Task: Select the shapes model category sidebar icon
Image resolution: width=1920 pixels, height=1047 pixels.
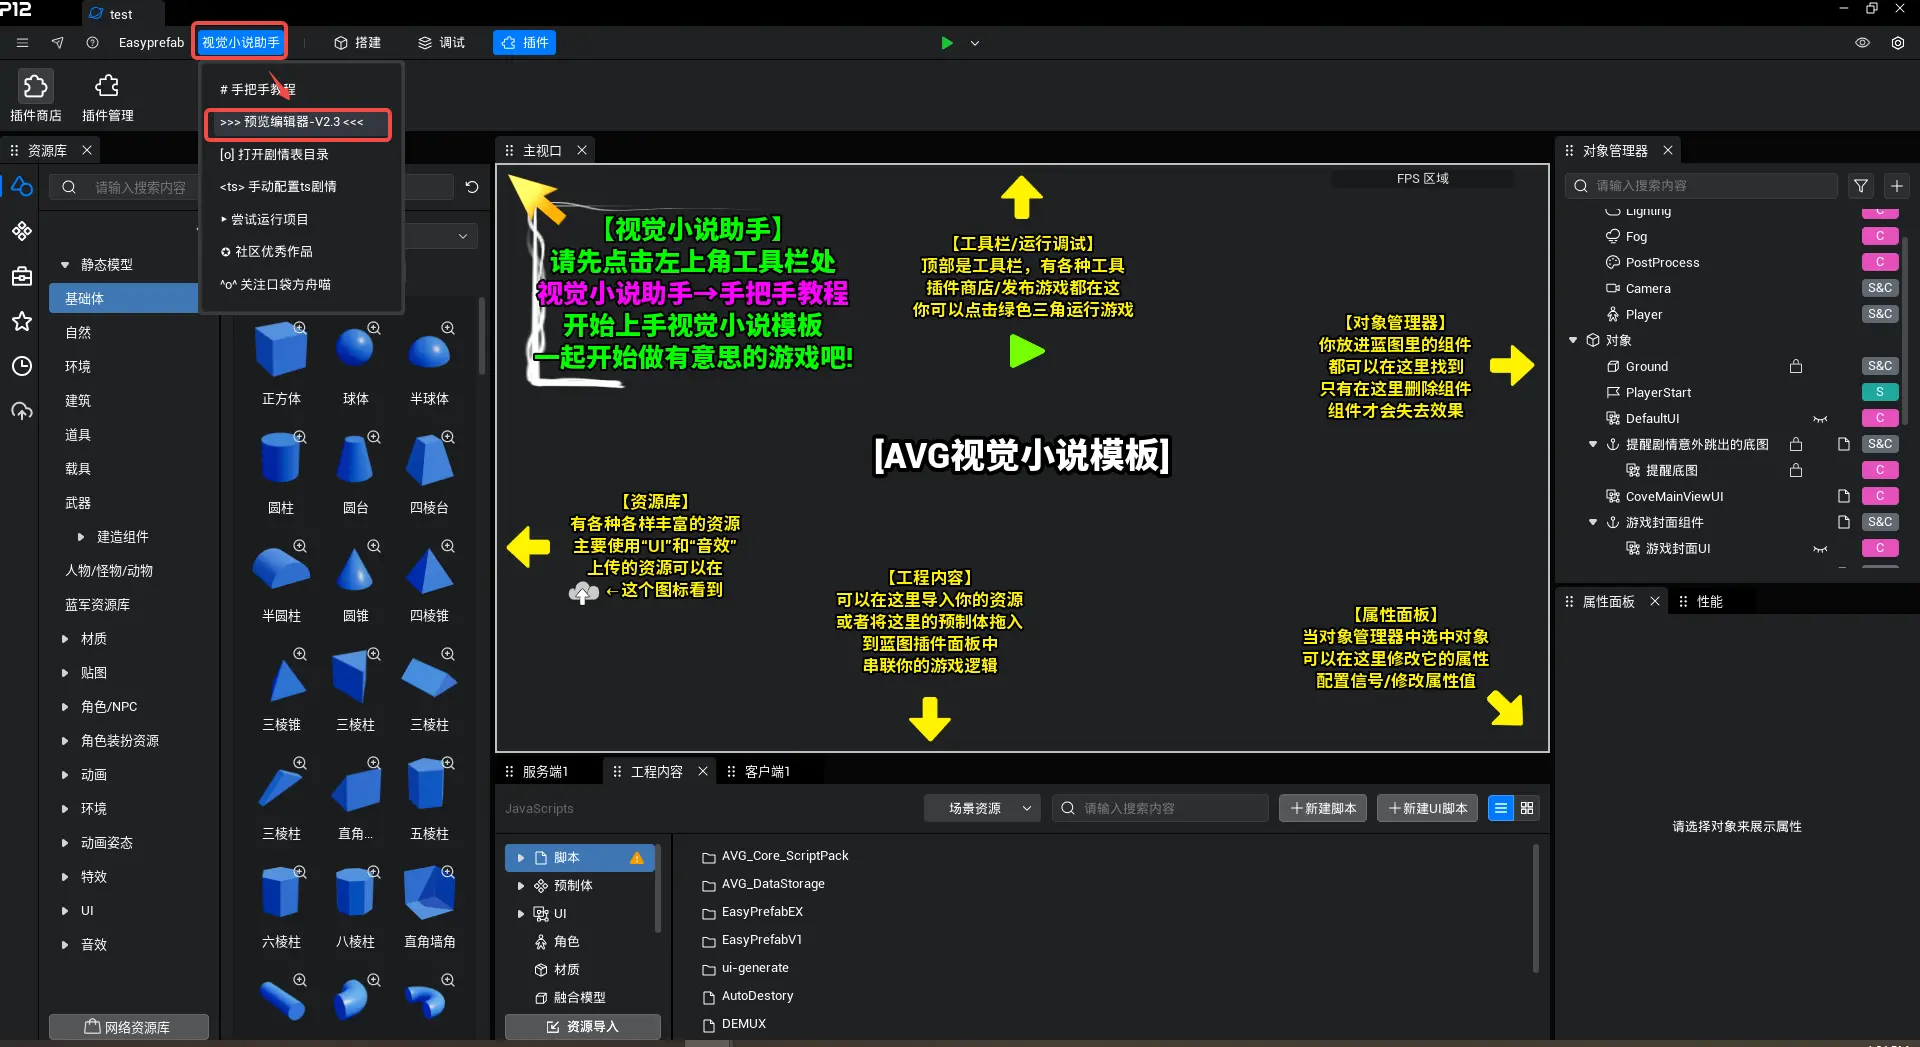Action: [x=22, y=187]
